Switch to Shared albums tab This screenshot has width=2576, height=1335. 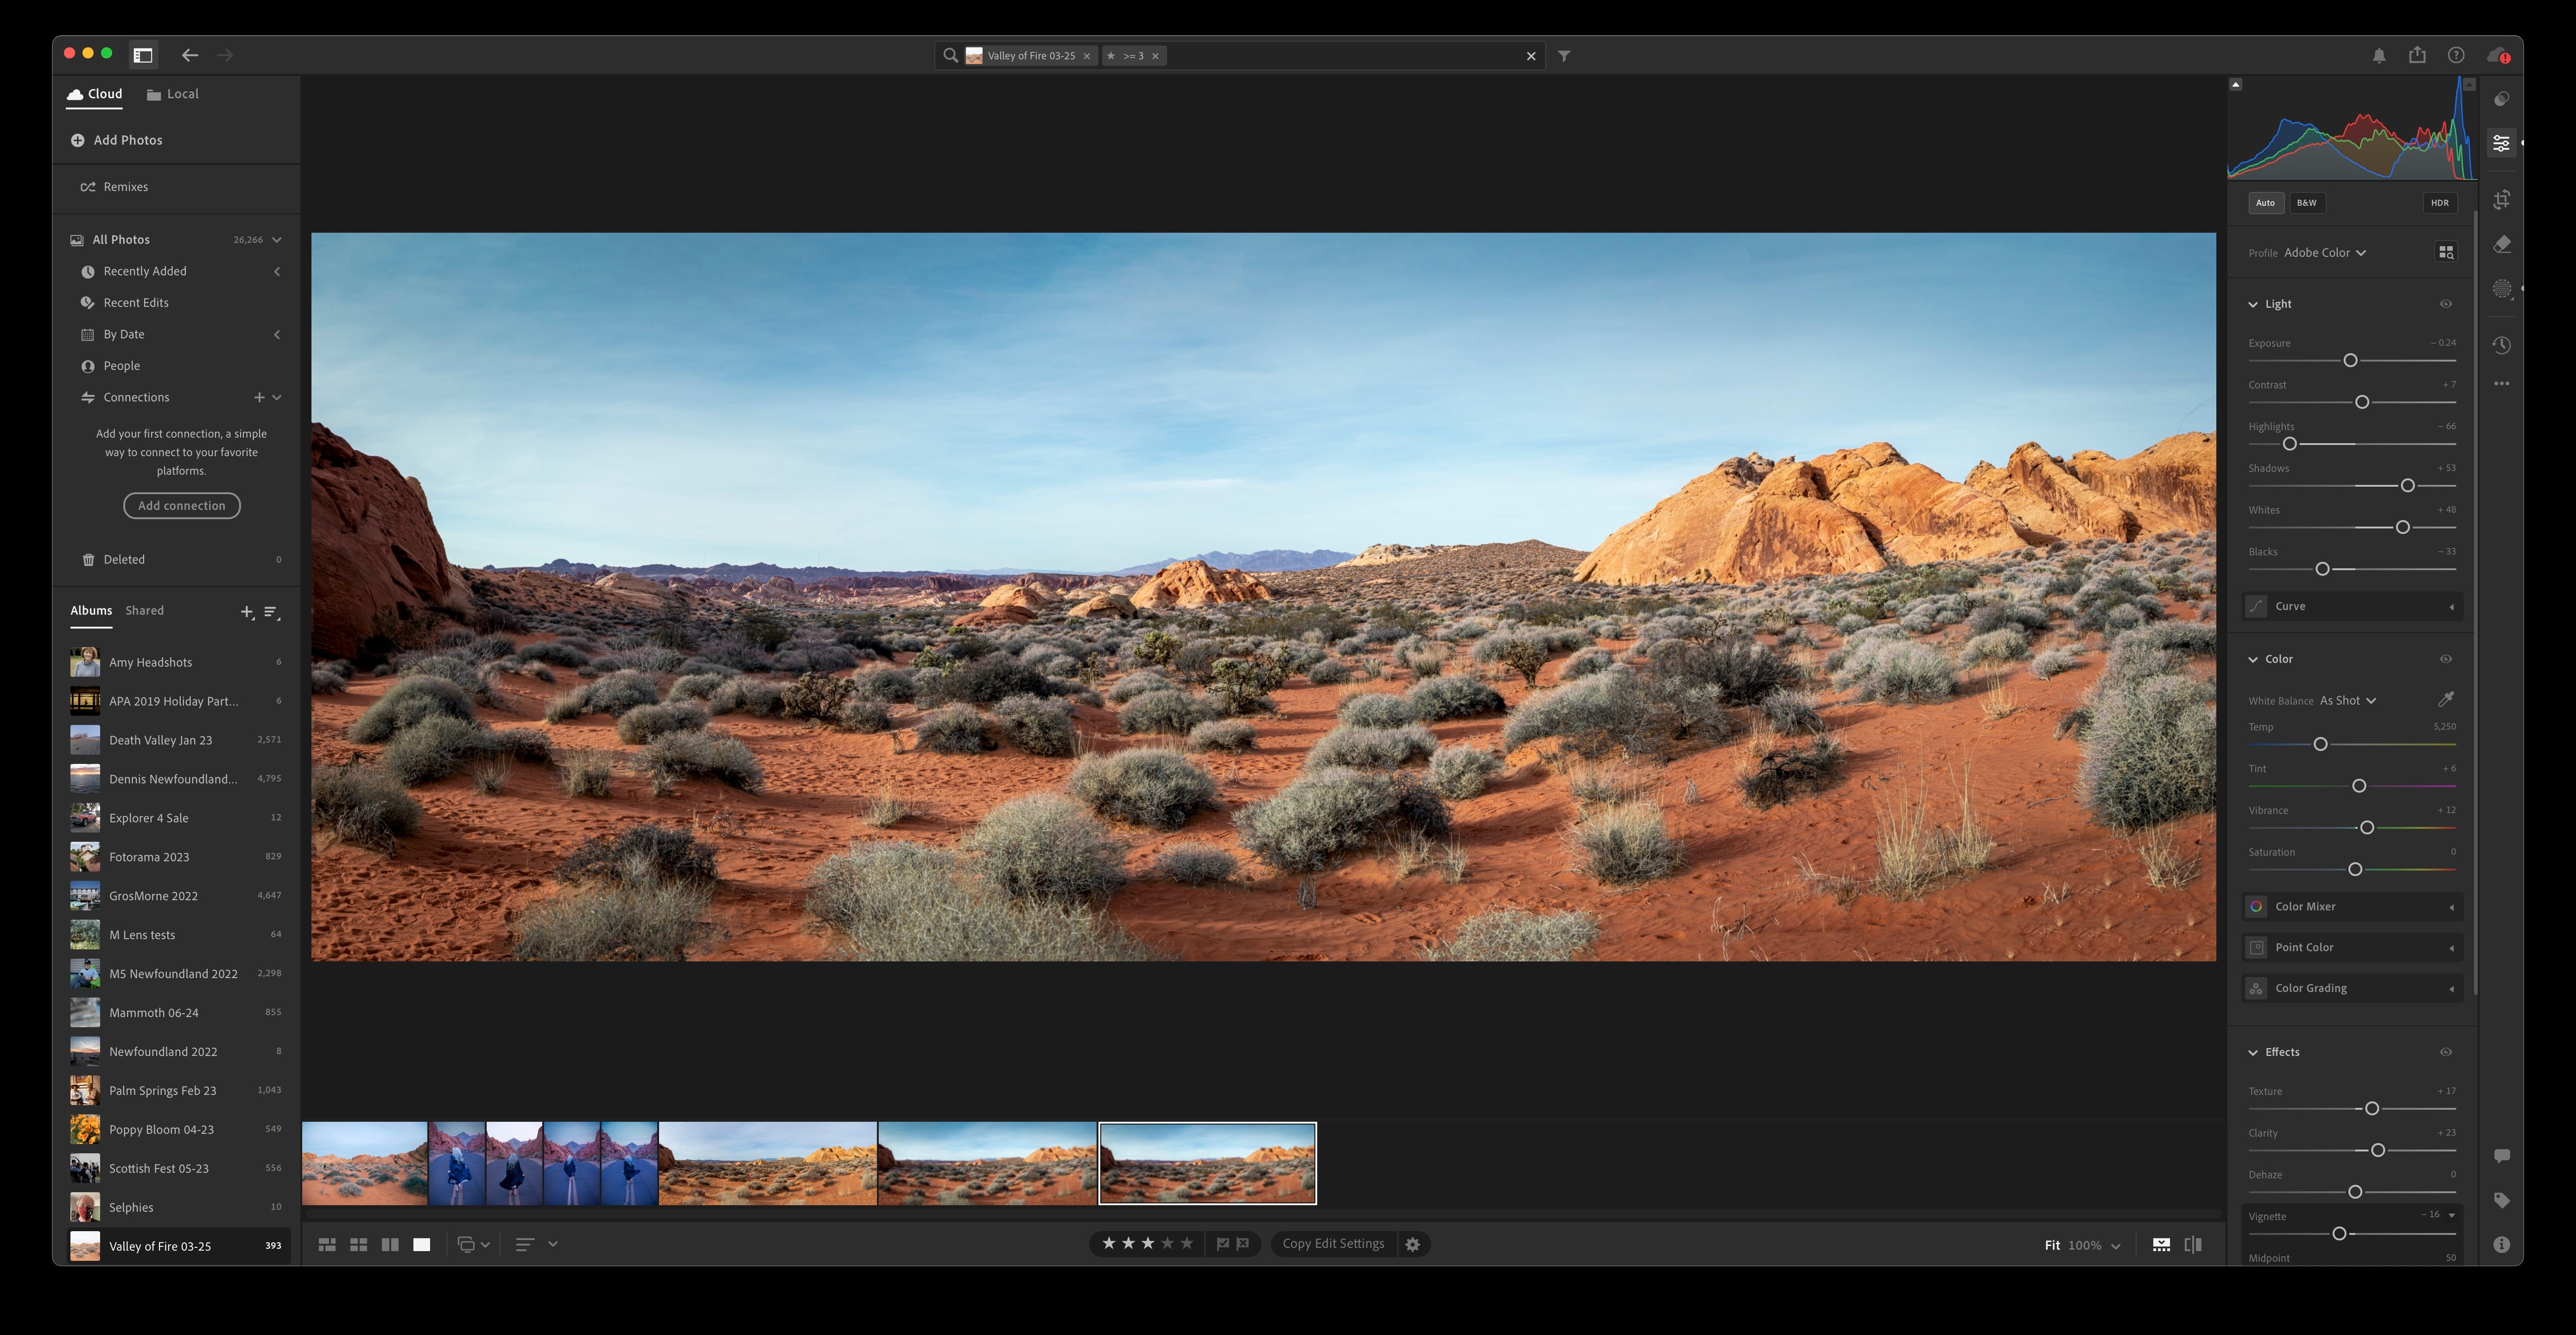click(144, 611)
